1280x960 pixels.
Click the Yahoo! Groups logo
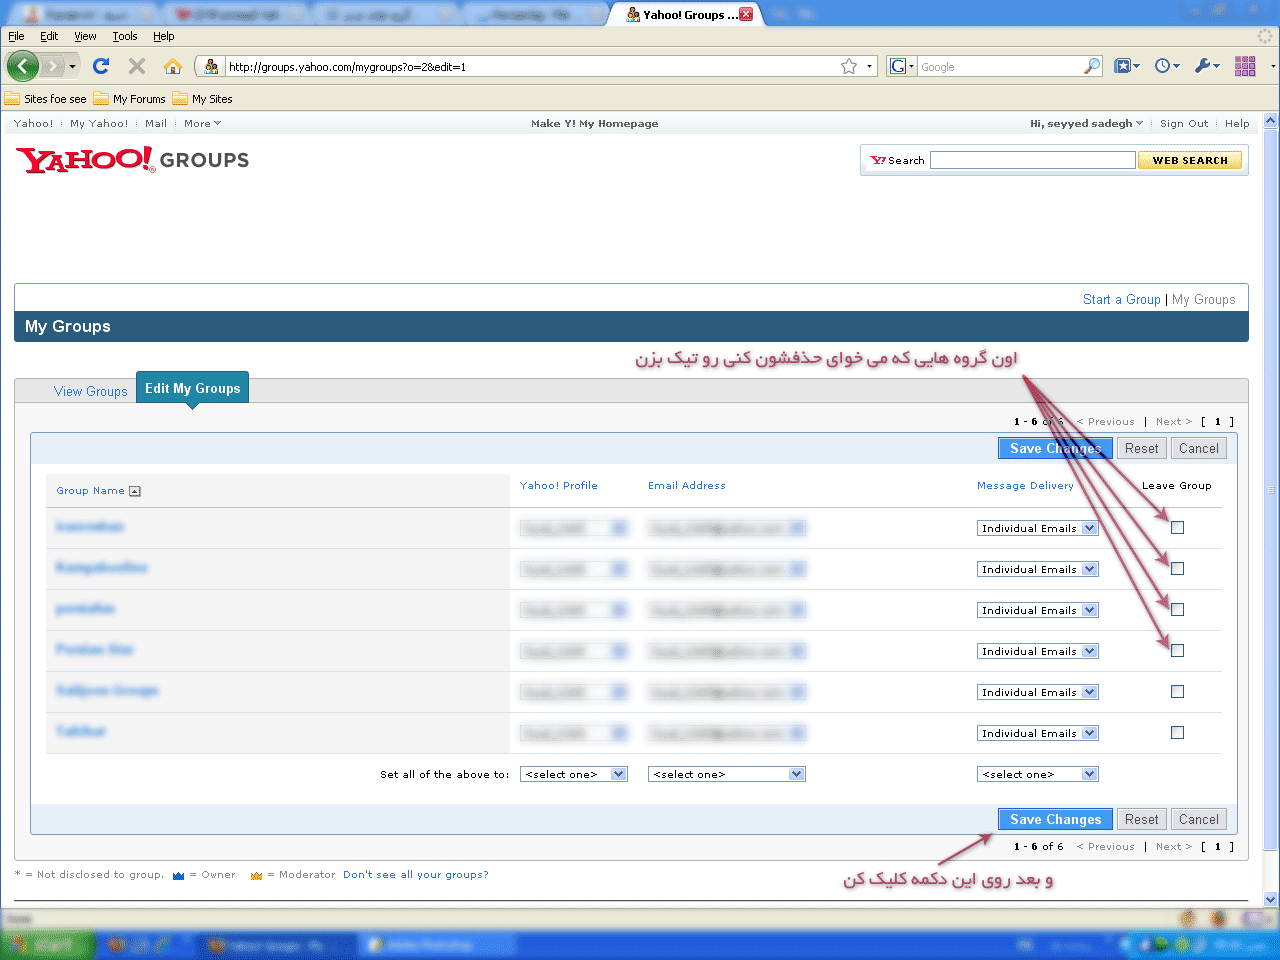[132, 160]
